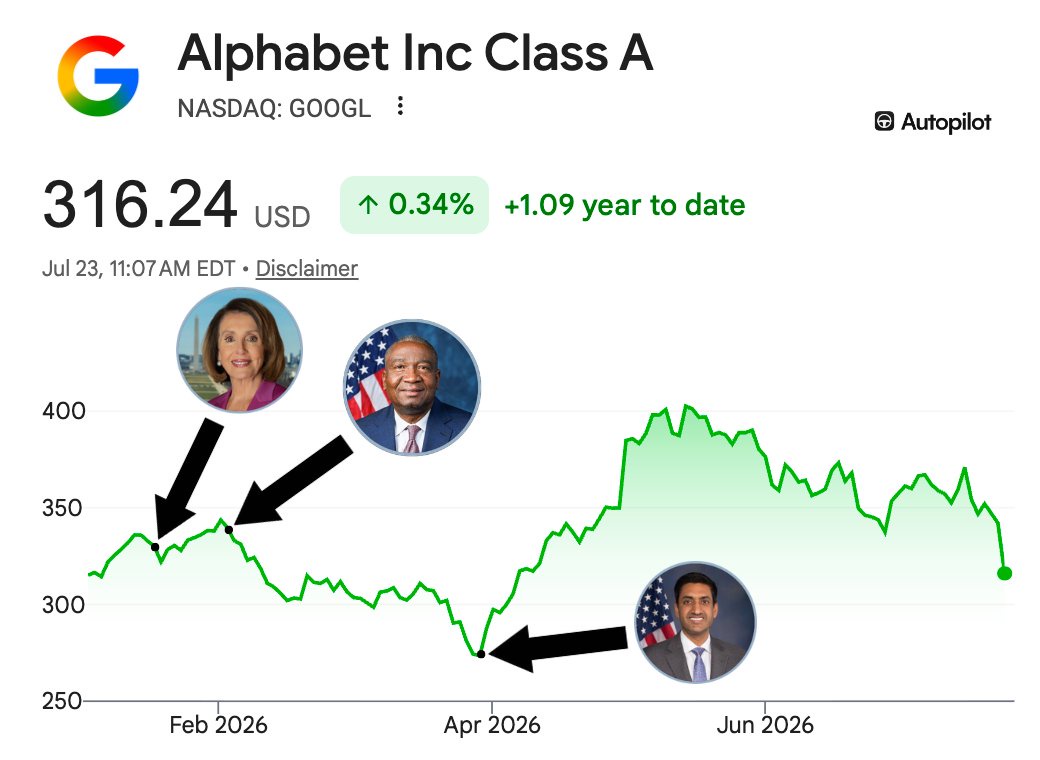Click the black marker dot near February peak
This screenshot has width=1040, height=760.
coord(229,530)
